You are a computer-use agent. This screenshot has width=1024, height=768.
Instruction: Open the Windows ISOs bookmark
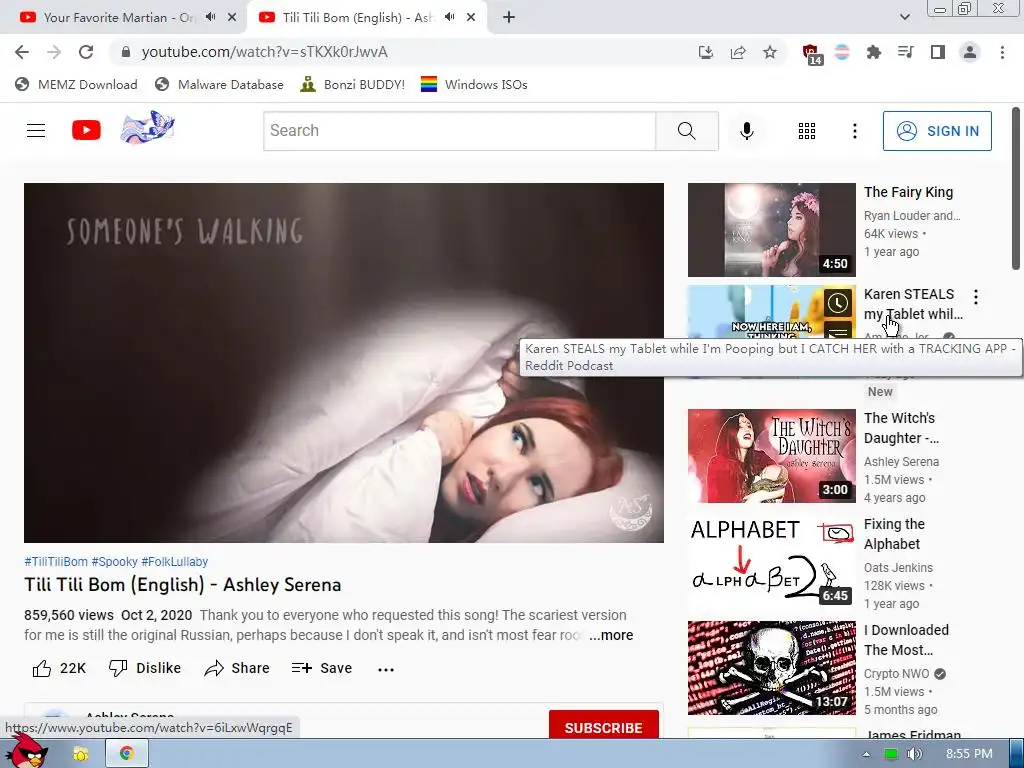coord(474,84)
